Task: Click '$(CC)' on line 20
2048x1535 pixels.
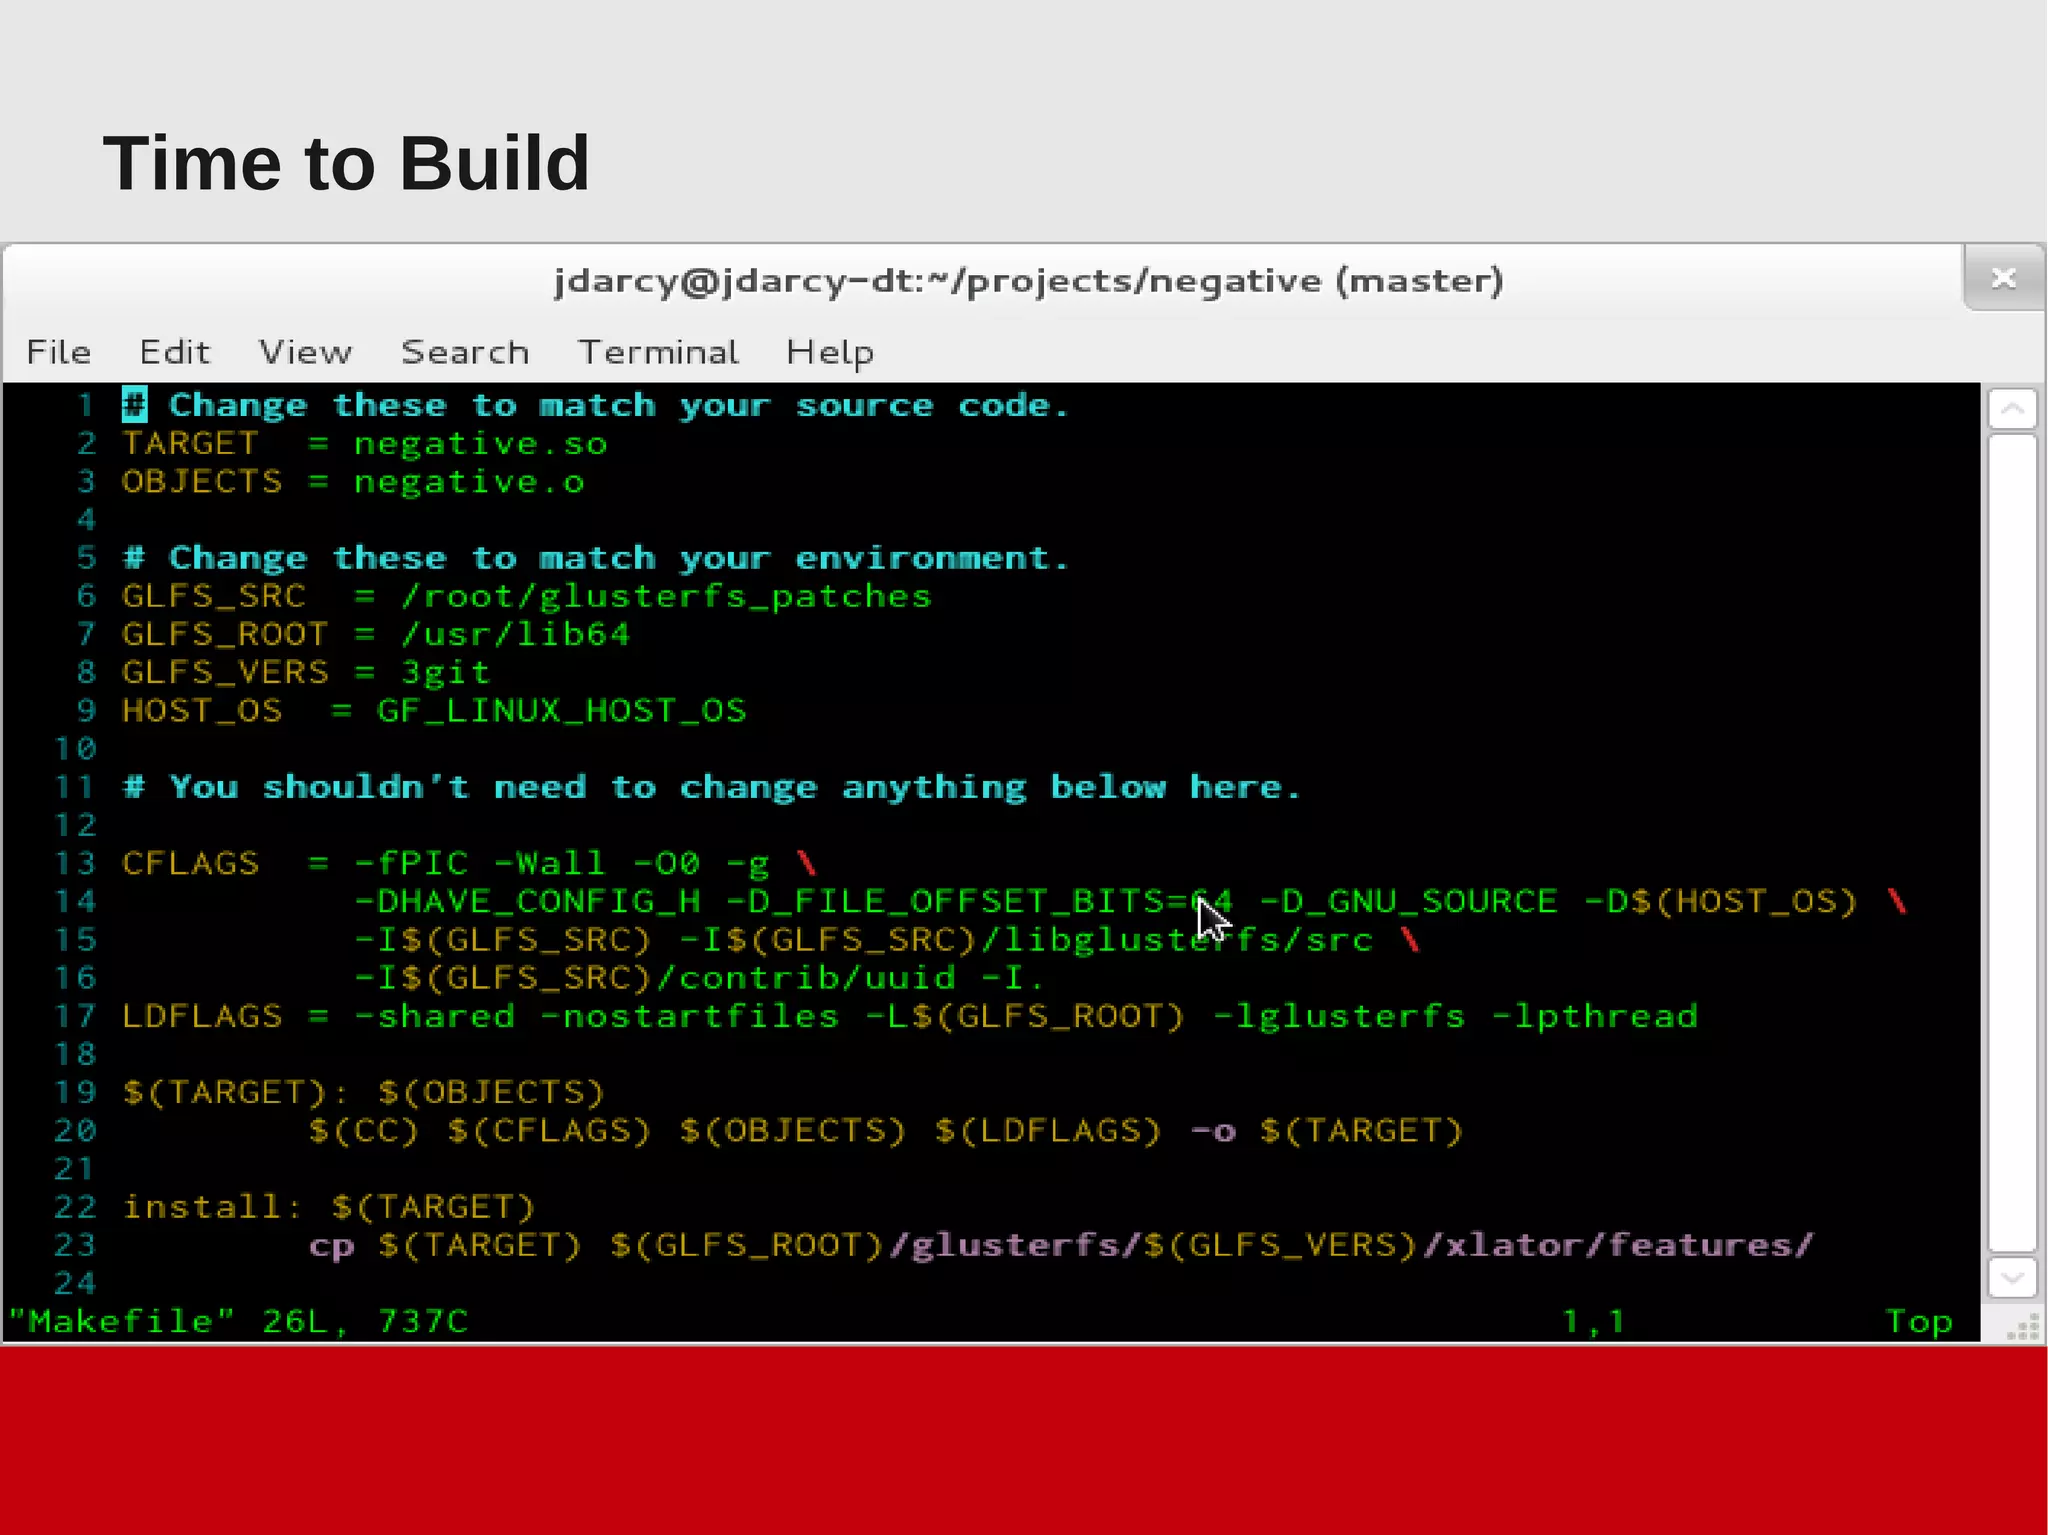Action: point(364,1130)
